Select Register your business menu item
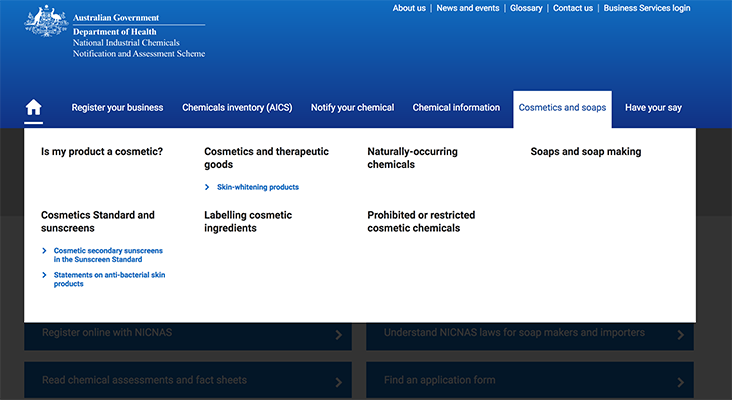Viewport: 732px width, 400px height. [x=117, y=108]
